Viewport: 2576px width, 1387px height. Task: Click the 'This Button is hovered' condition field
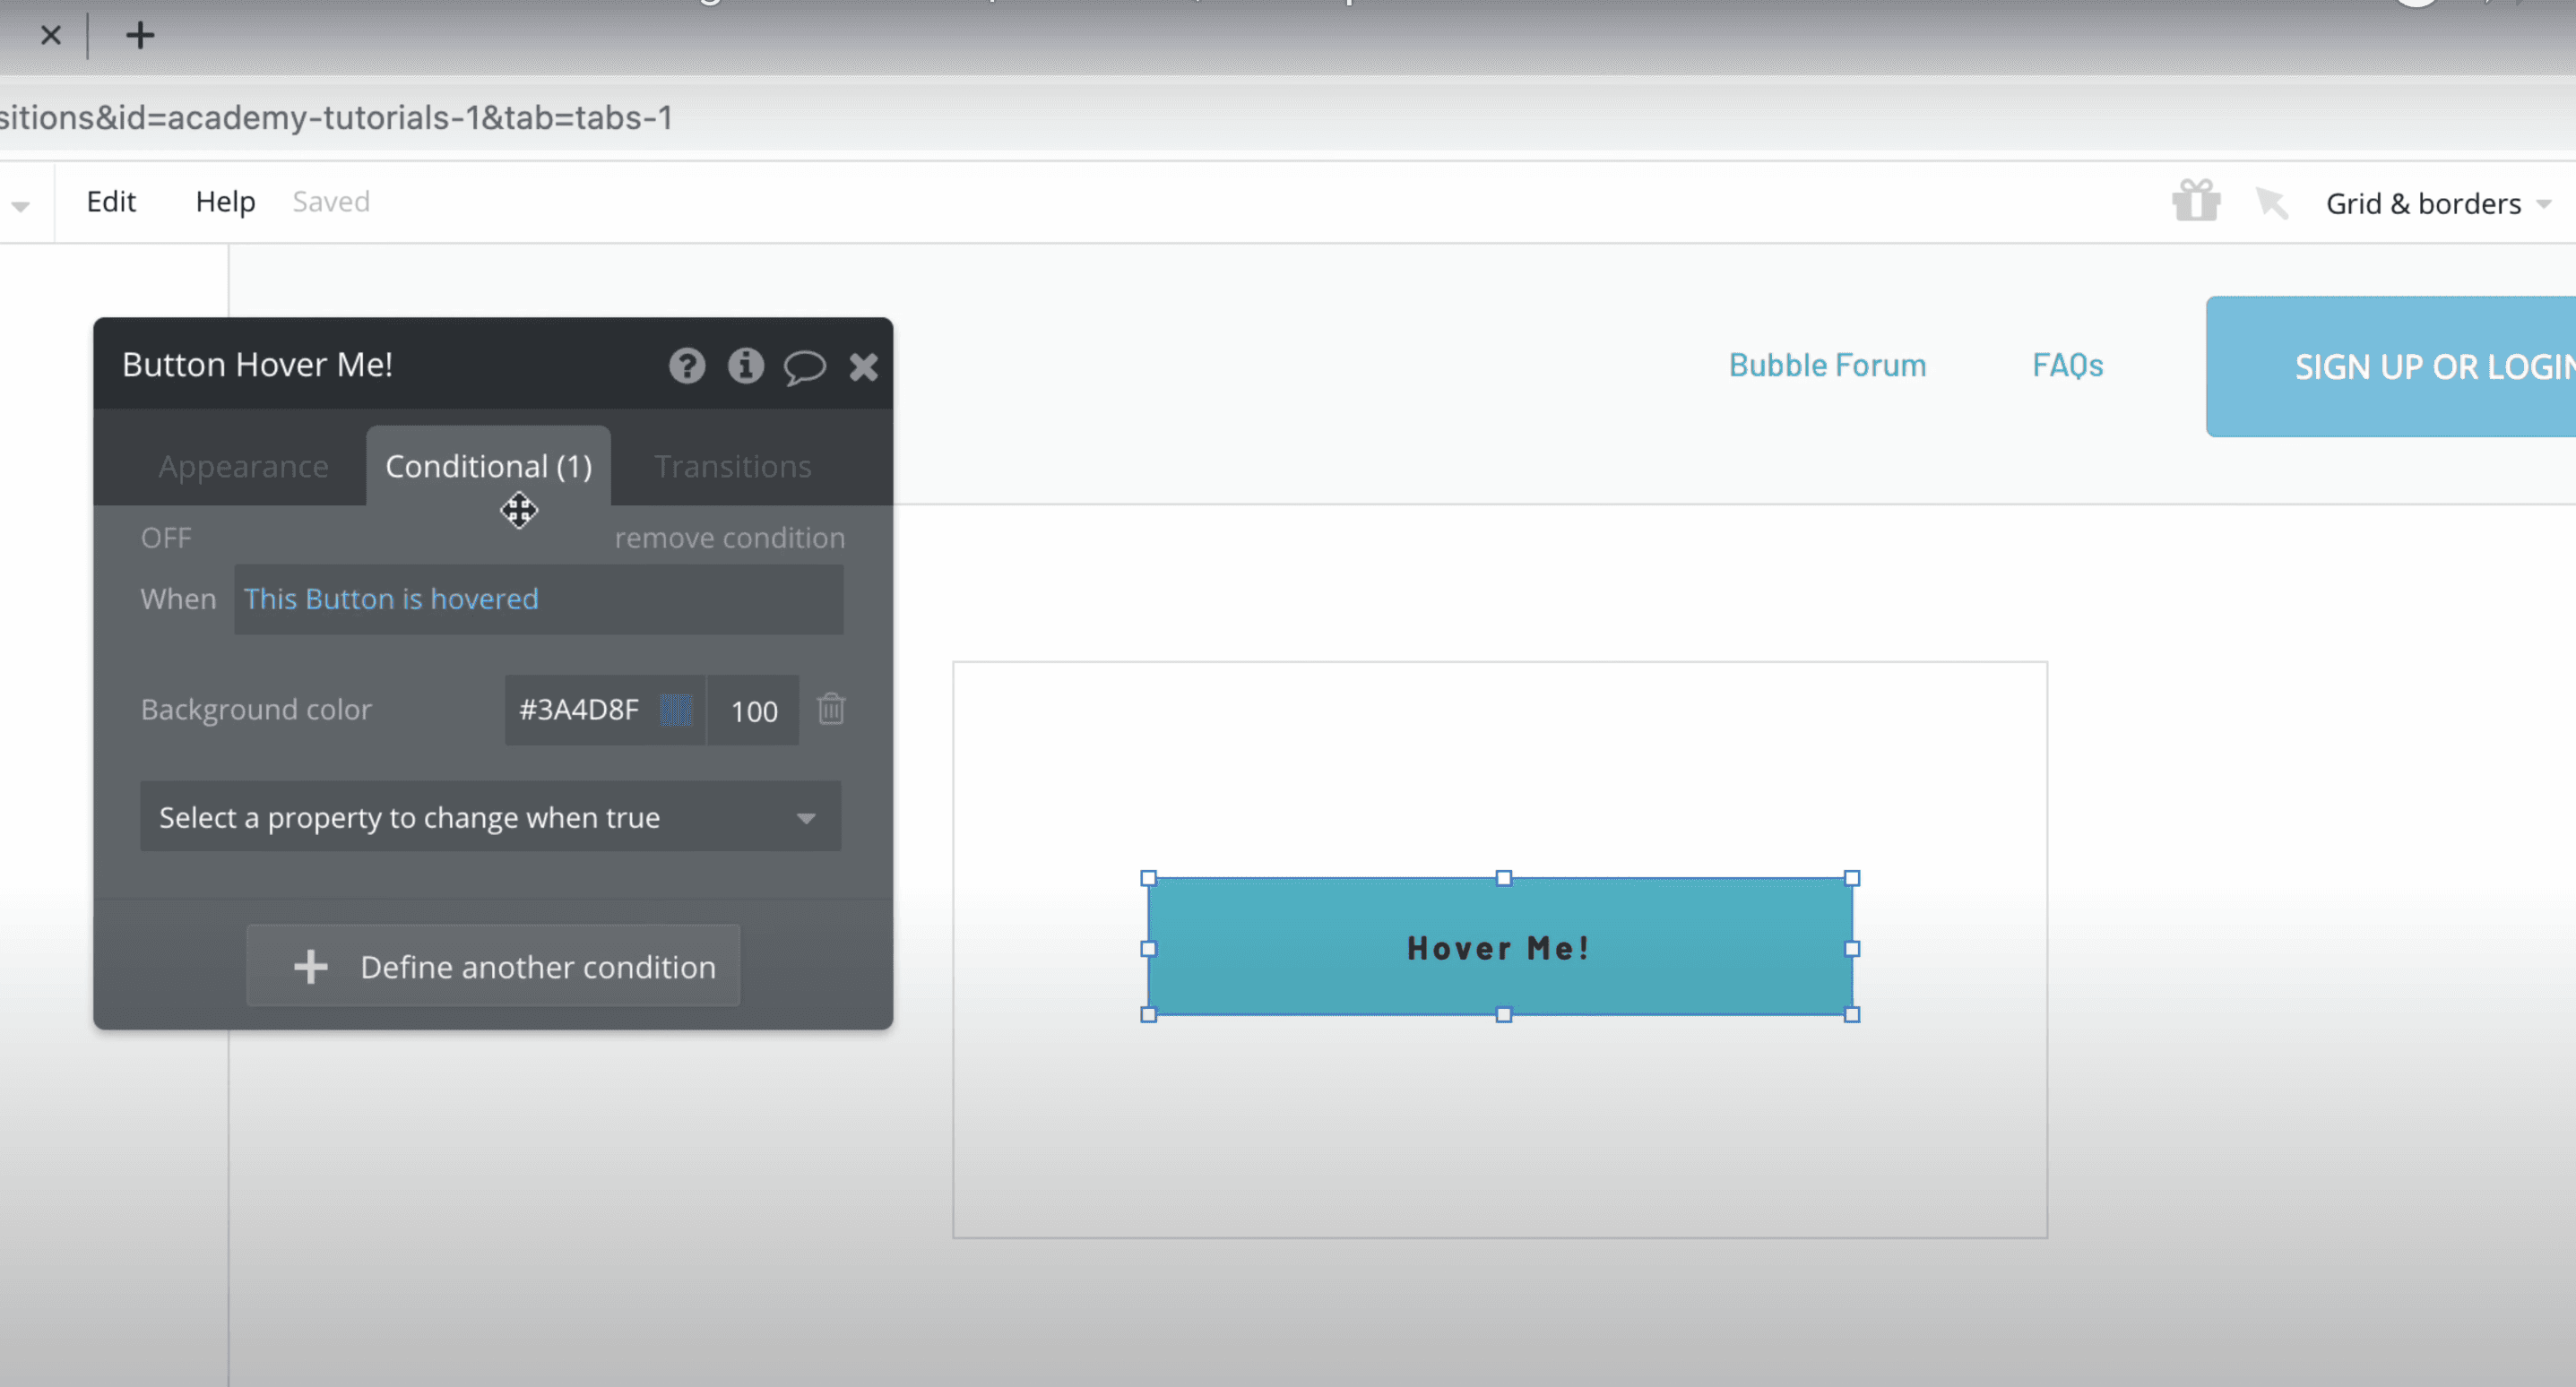click(536, 598)
